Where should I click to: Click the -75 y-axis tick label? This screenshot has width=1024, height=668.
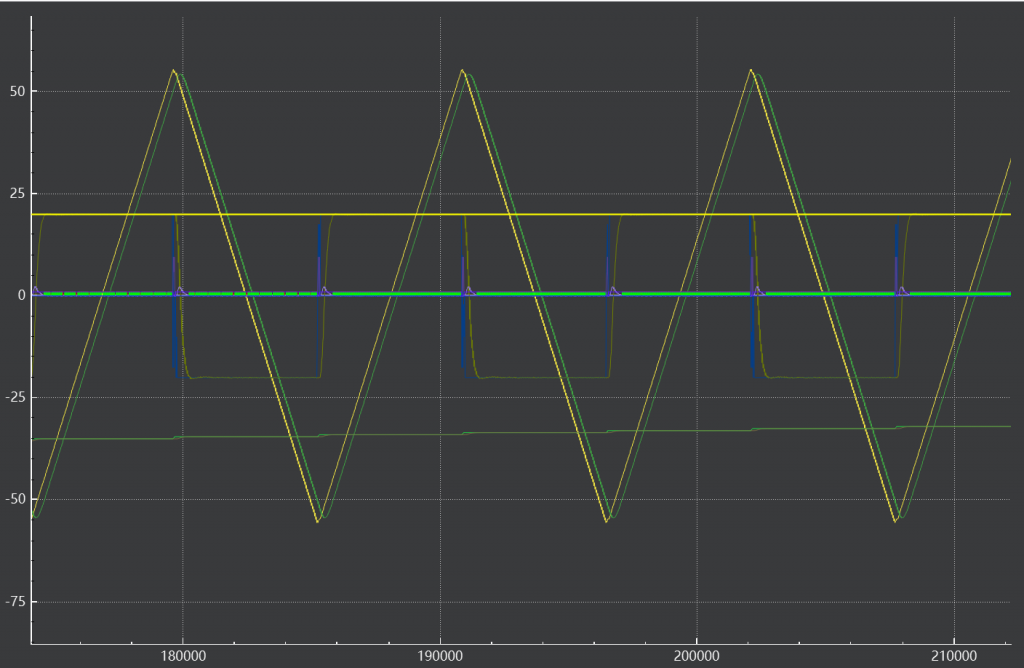pyautogui.click(x=15, y=601)
